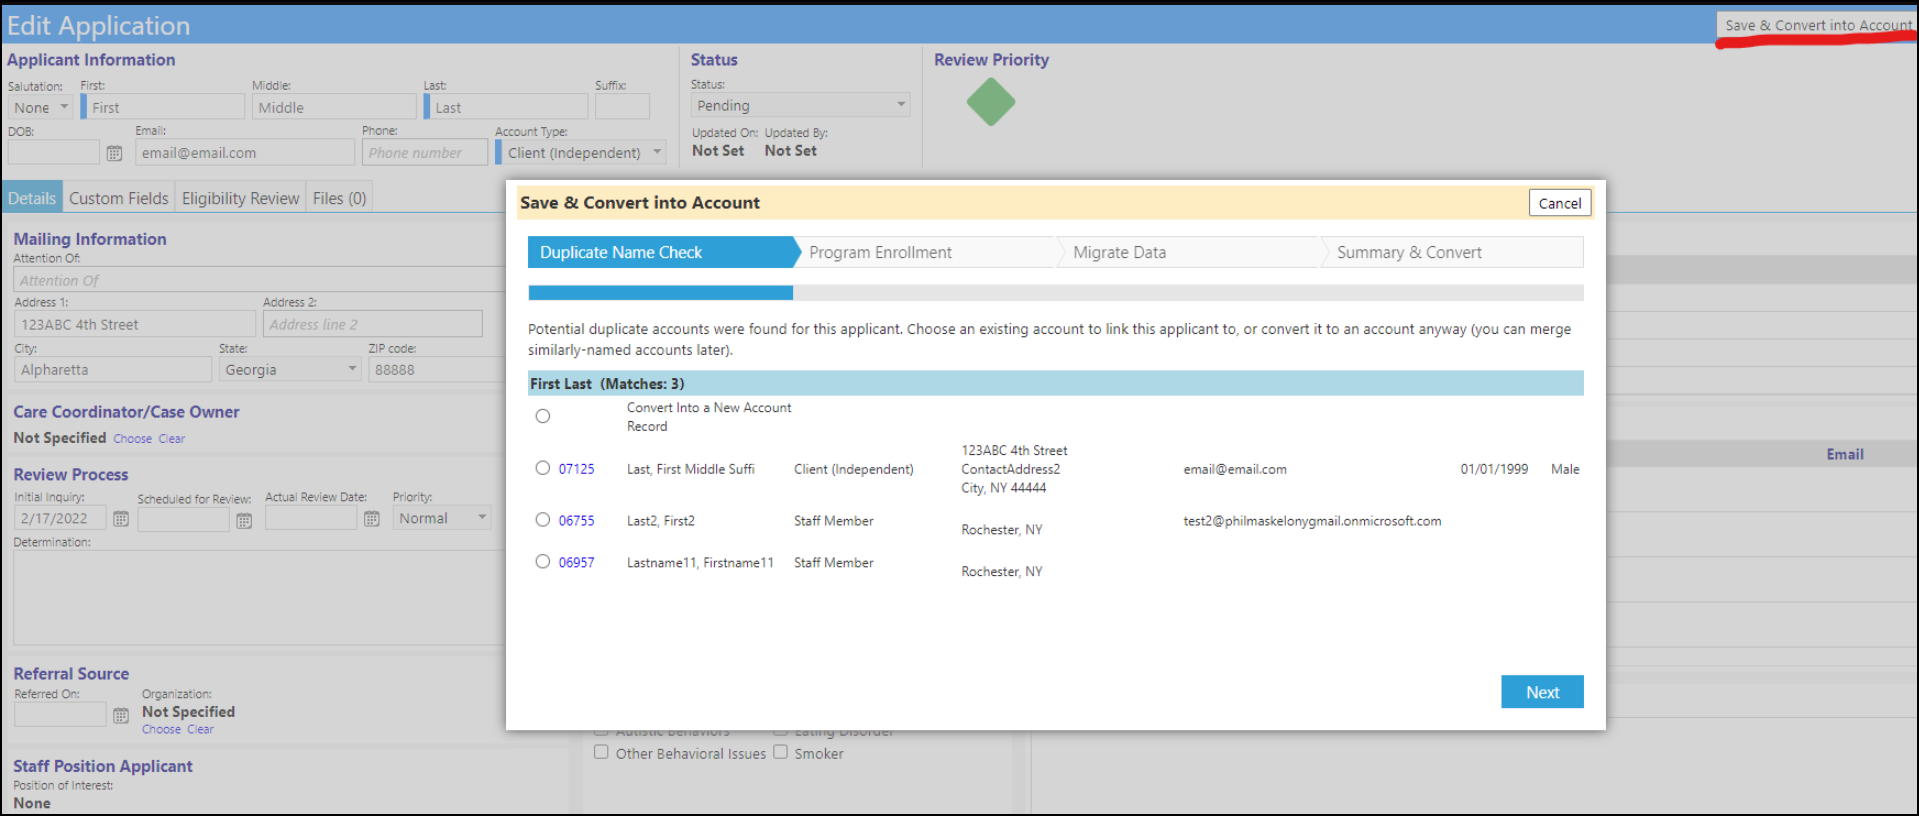Viewport: 1919px width, 816px height.
Task: Click the DOB date field
Action: pos(54,152)
